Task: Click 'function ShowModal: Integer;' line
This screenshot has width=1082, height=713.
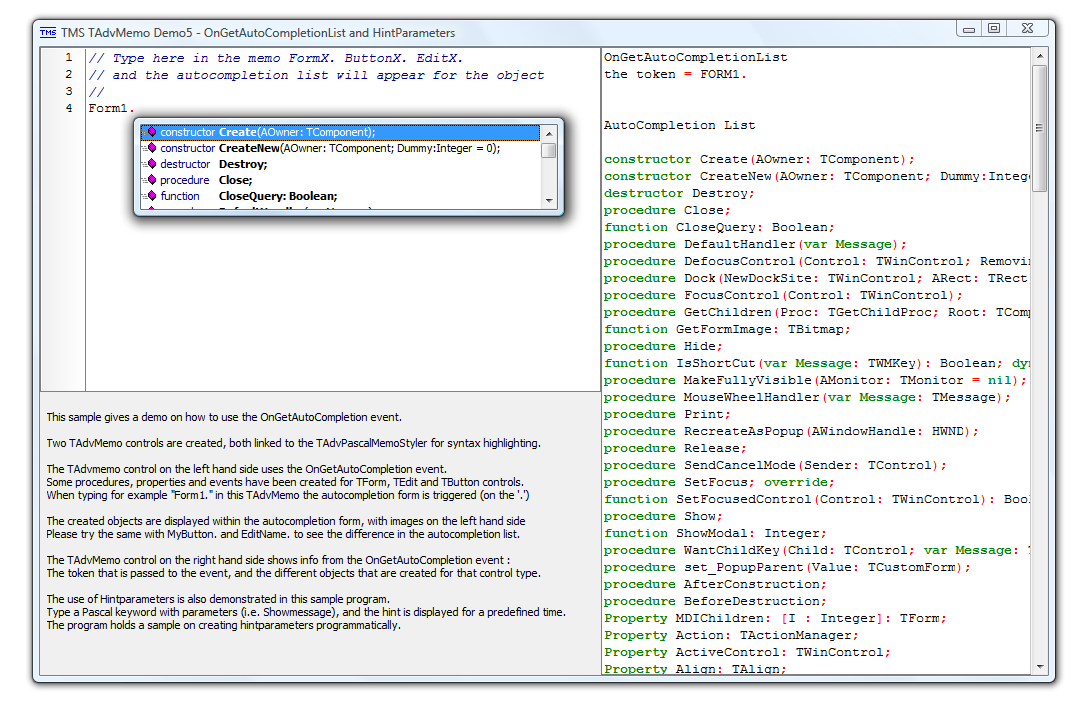Action: tap(715, 534)
